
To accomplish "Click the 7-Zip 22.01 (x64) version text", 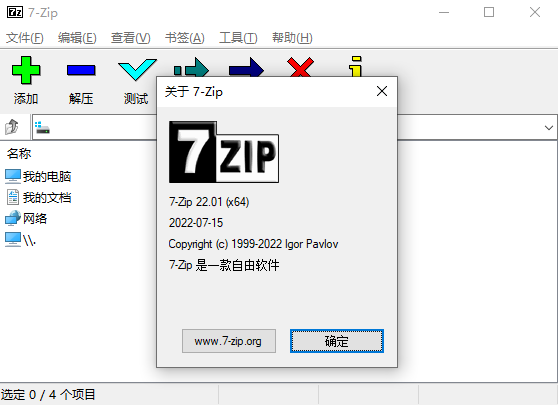I will [209, 202].
